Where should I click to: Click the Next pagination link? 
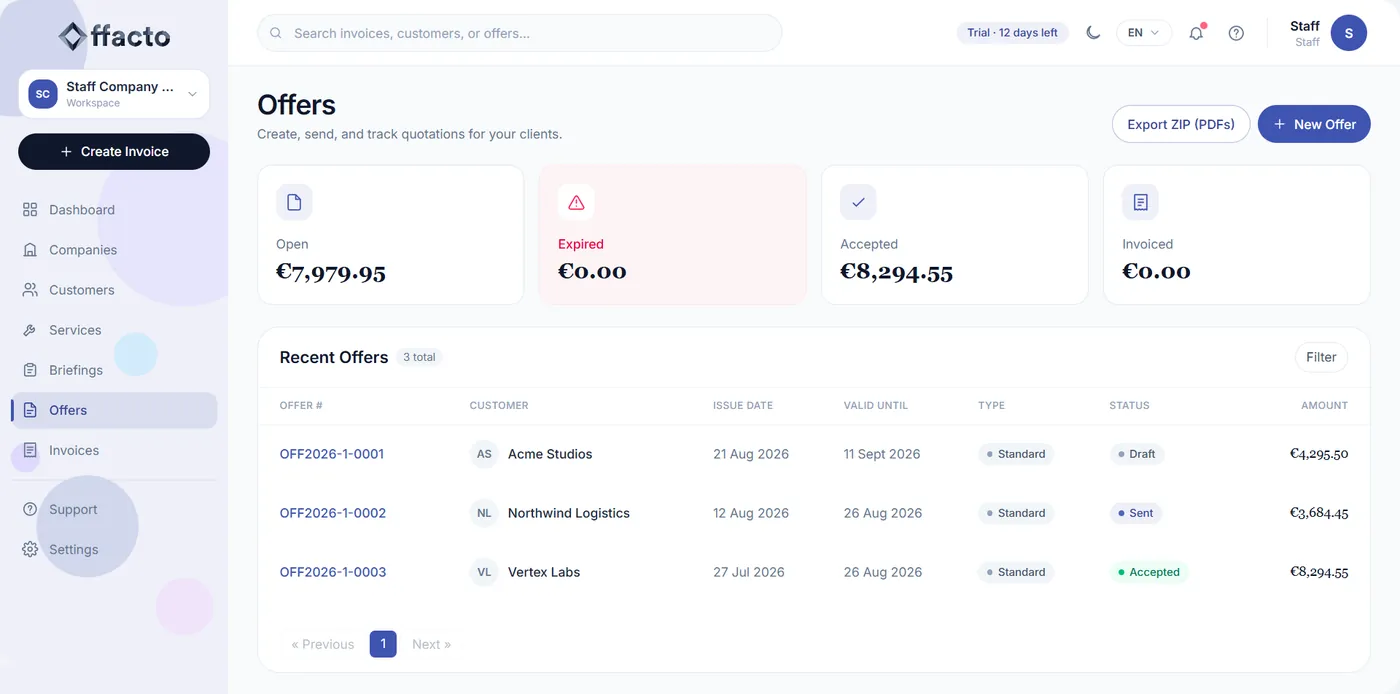431,644
